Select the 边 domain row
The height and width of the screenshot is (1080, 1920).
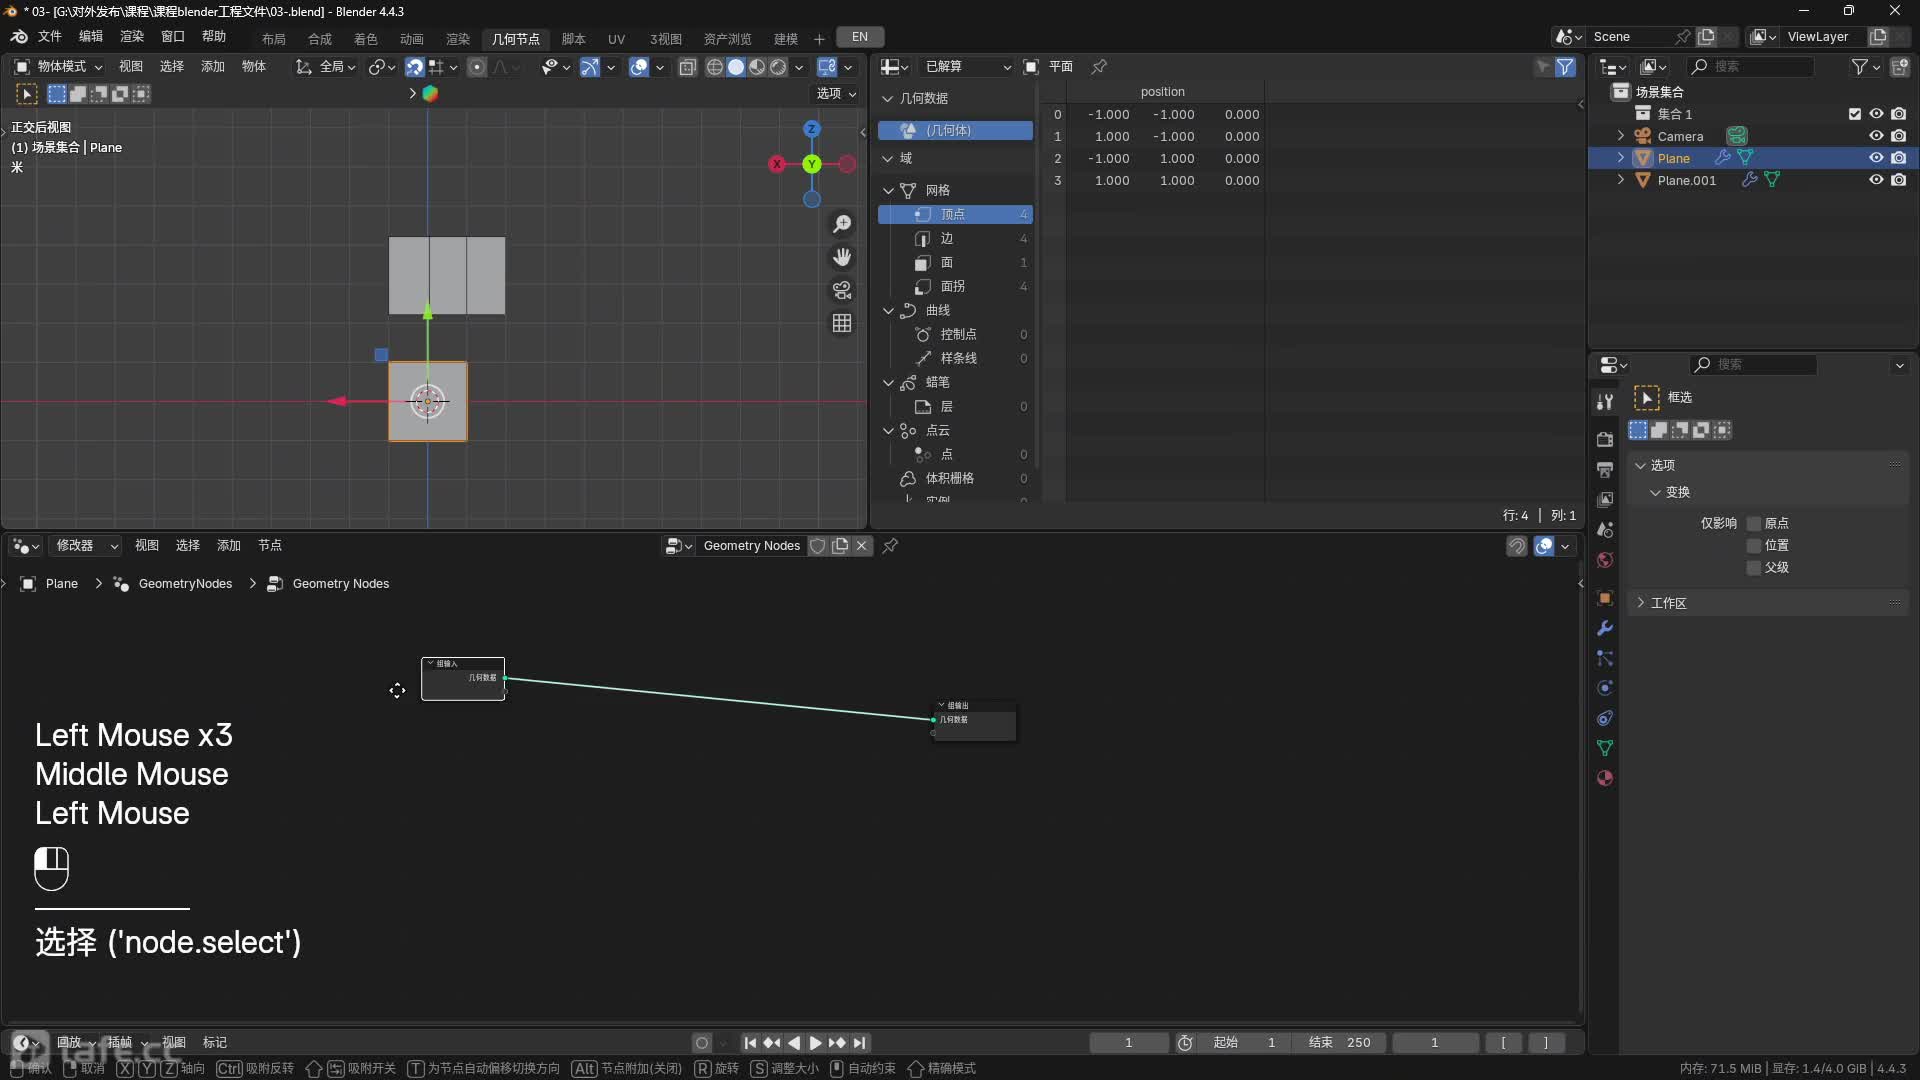click(x=955, y=238)
